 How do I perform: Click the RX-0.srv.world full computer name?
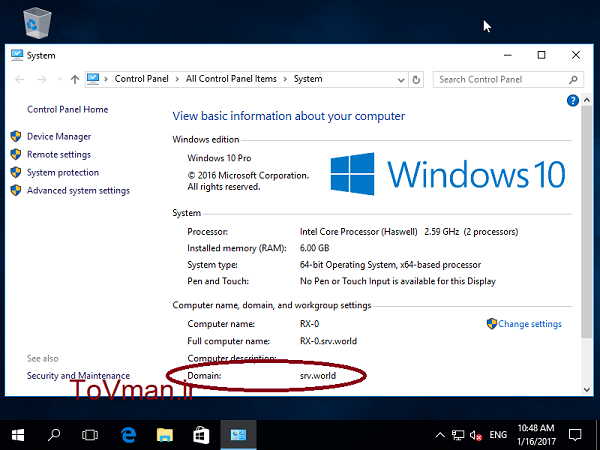click(x=328, y=341)
